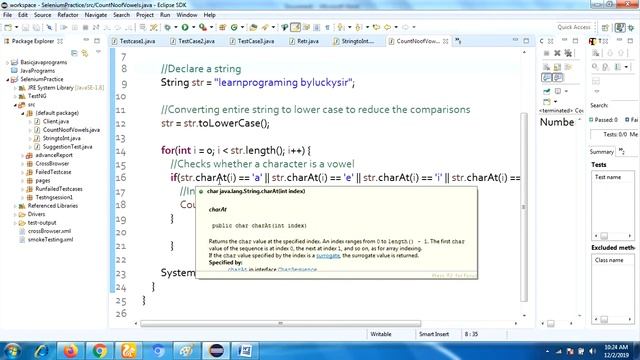The height and width of the screenshot is (360, 640).
Task: Click the Quick Access field
Action: (574, 27)
